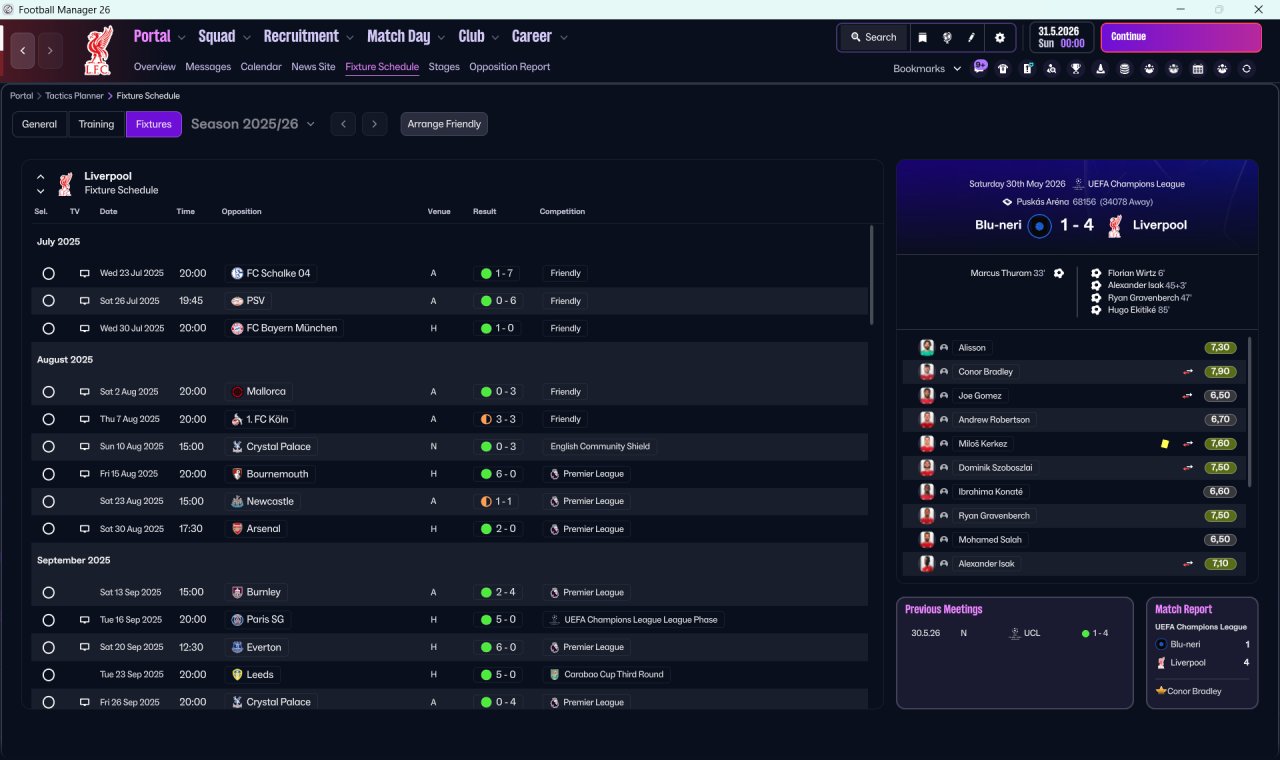
Task: Go forward with the right arrow navigation button
Action: coord(49,50)
